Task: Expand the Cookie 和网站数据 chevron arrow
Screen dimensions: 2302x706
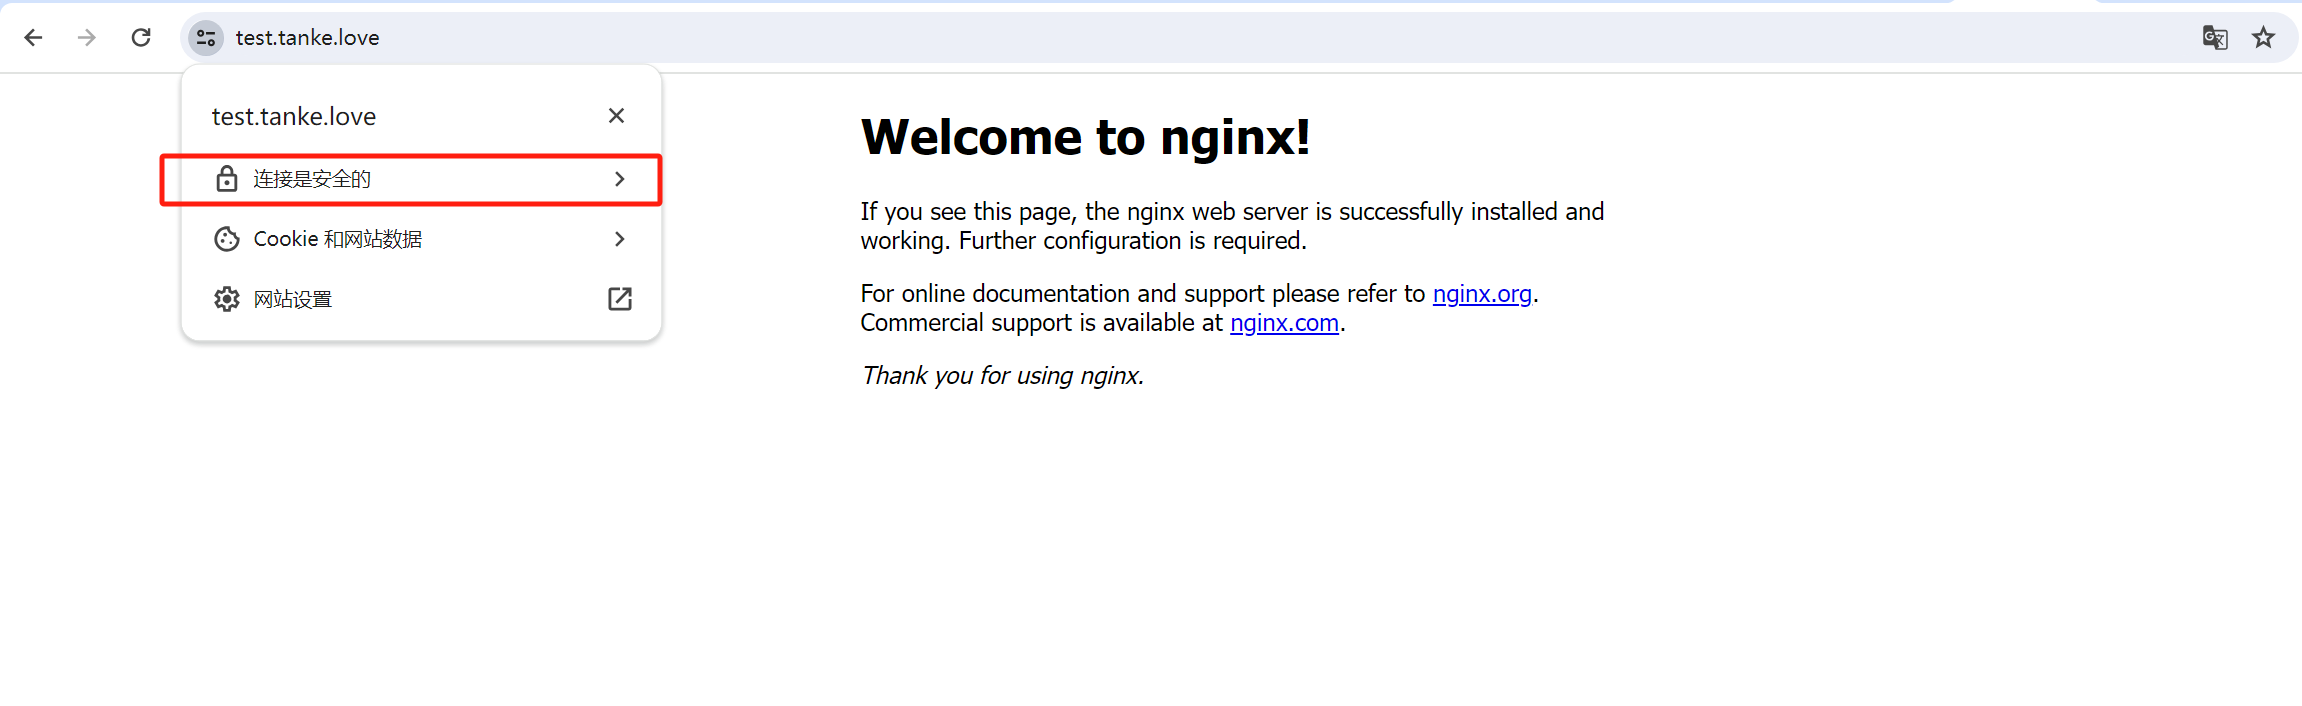Action: click(620, 239)
